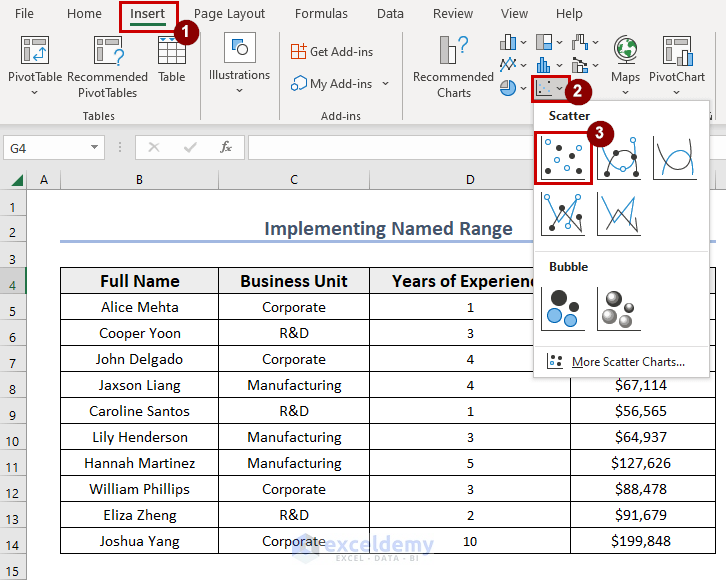This screenshot has width=726, height=580.
Task: Open the Formulas ribbon tab
Action: pos(322,14)
